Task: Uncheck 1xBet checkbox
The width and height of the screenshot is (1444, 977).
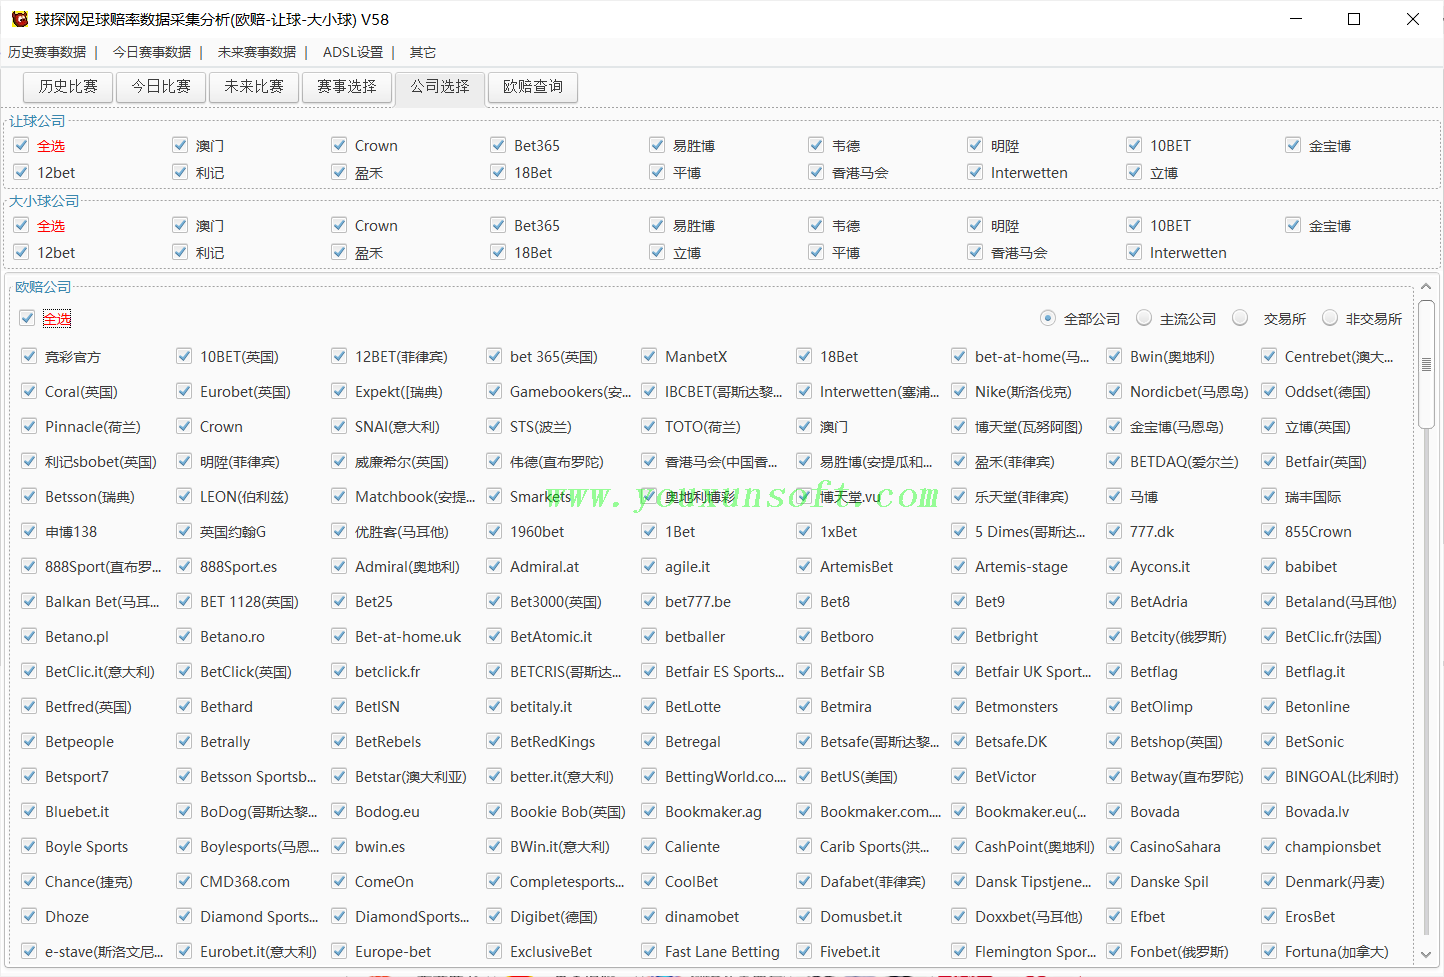Action: (x=804, y=531)
